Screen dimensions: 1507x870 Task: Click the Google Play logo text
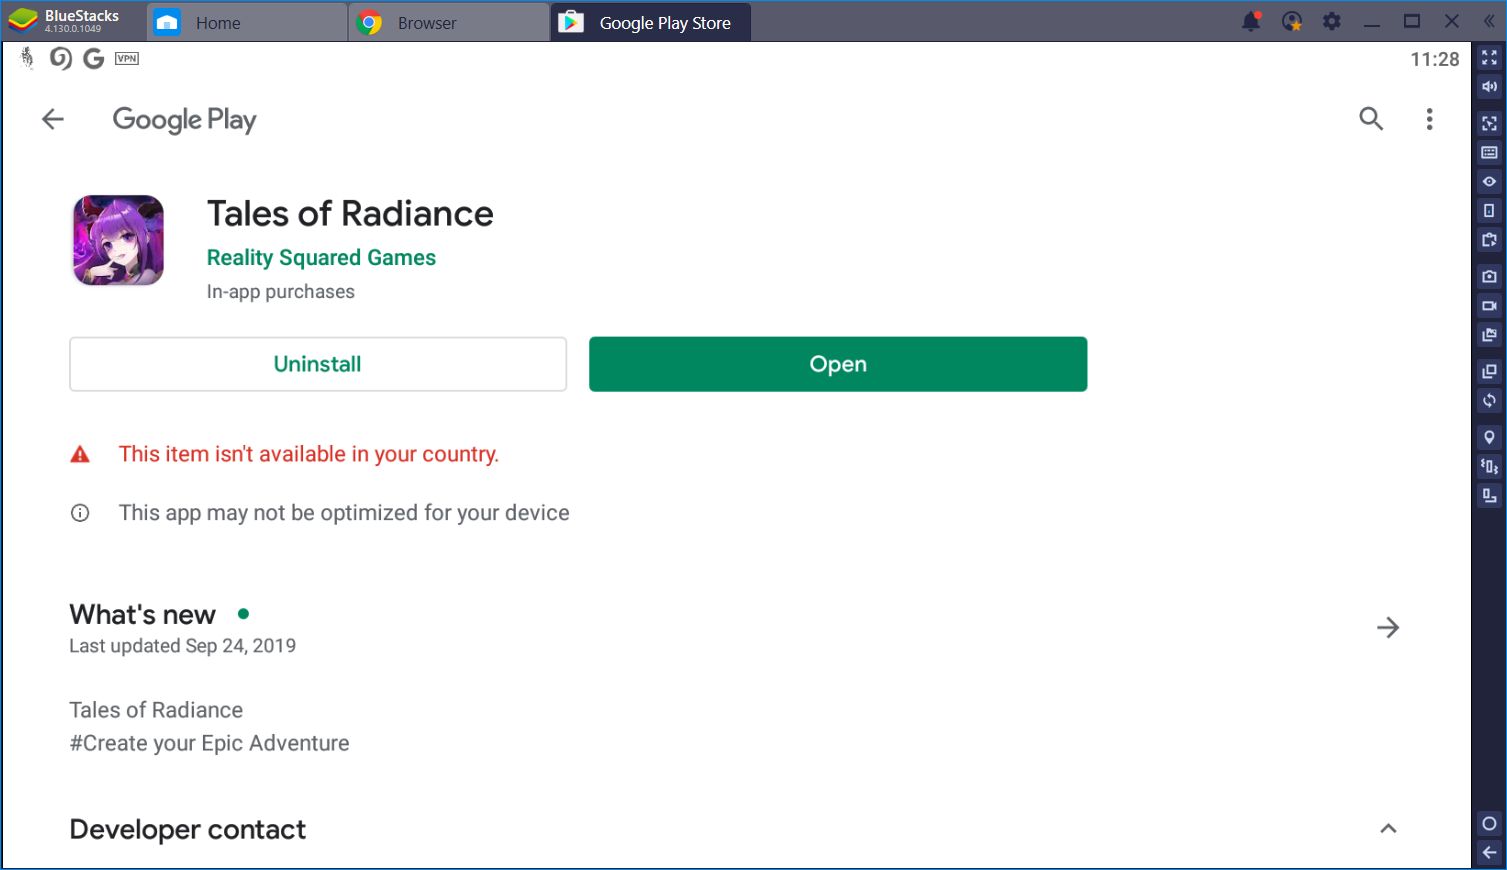coord(184,120)
